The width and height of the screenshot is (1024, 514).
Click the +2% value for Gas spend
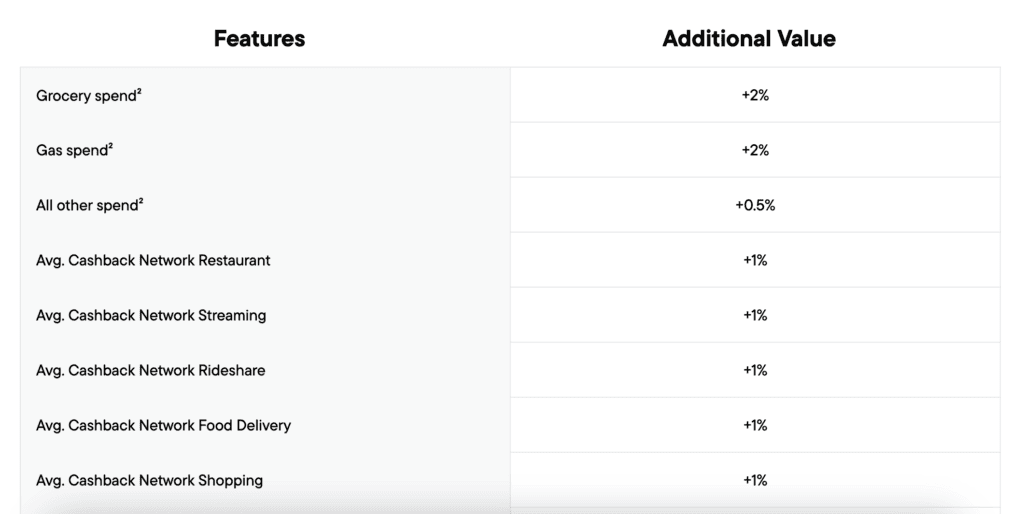click(x=755, y=151)
